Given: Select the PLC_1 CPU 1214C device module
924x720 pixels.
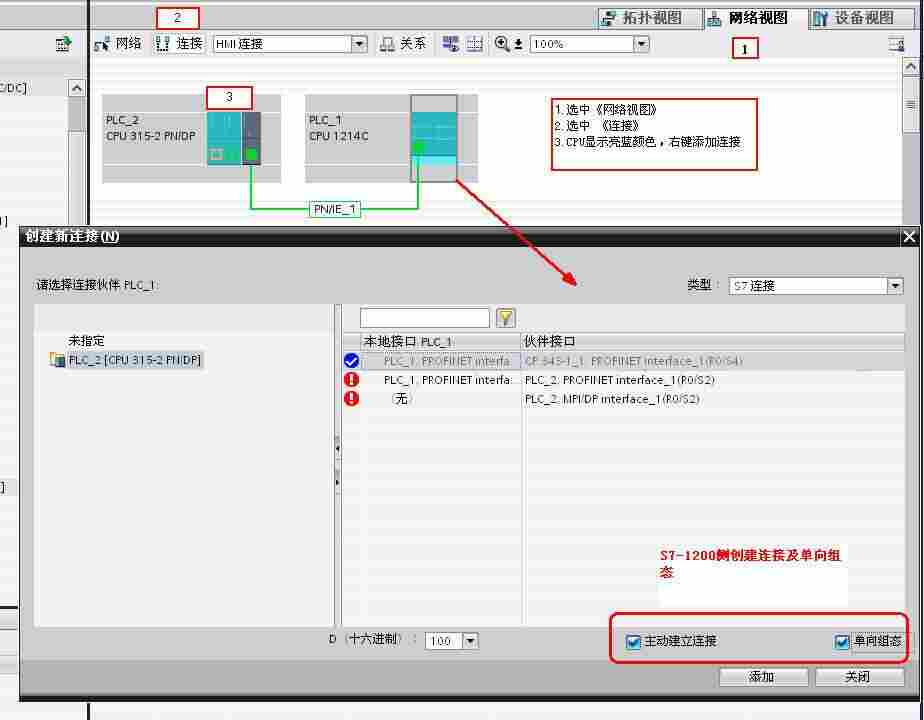Looking at the screenshot, I should (x=433, y=138).
